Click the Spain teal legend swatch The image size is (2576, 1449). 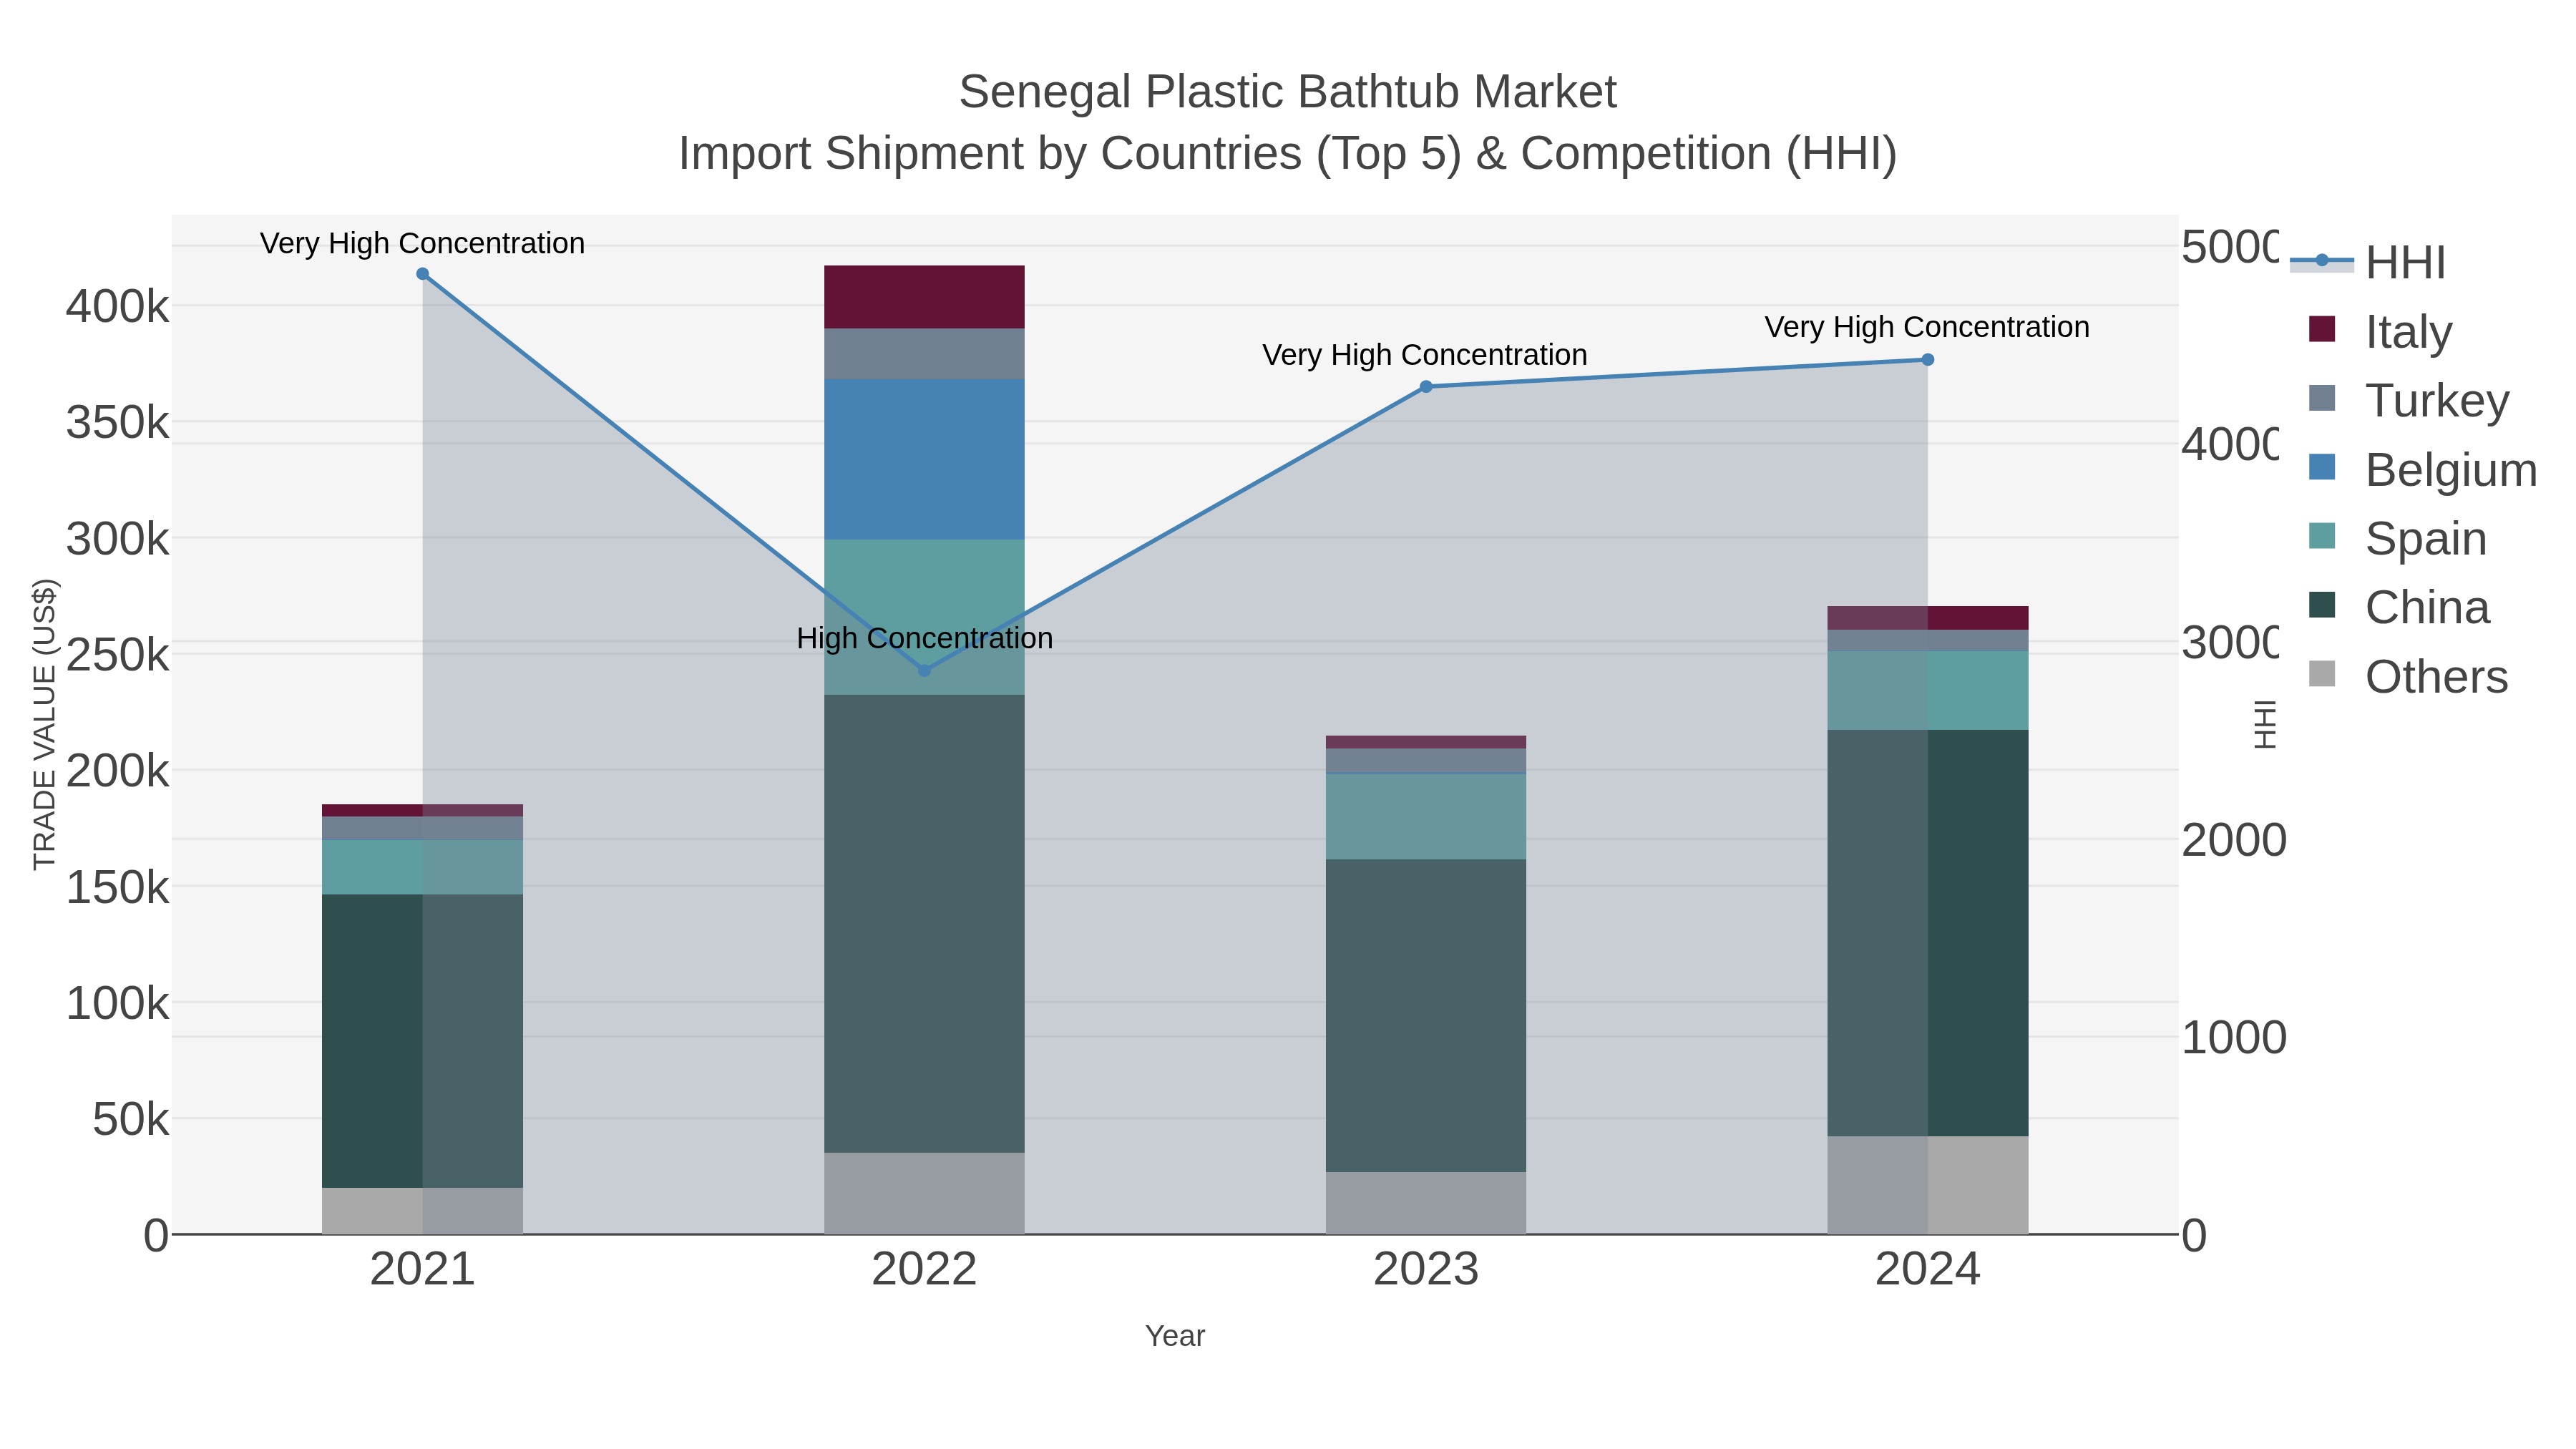click(x=2322, y=536)
